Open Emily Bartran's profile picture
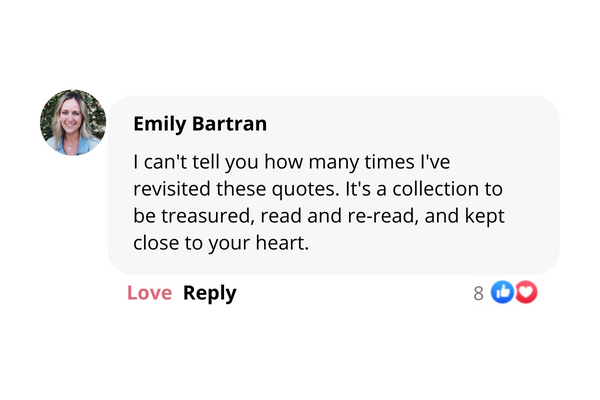Screen dimensions: 600x400 (x=73, y=122)
